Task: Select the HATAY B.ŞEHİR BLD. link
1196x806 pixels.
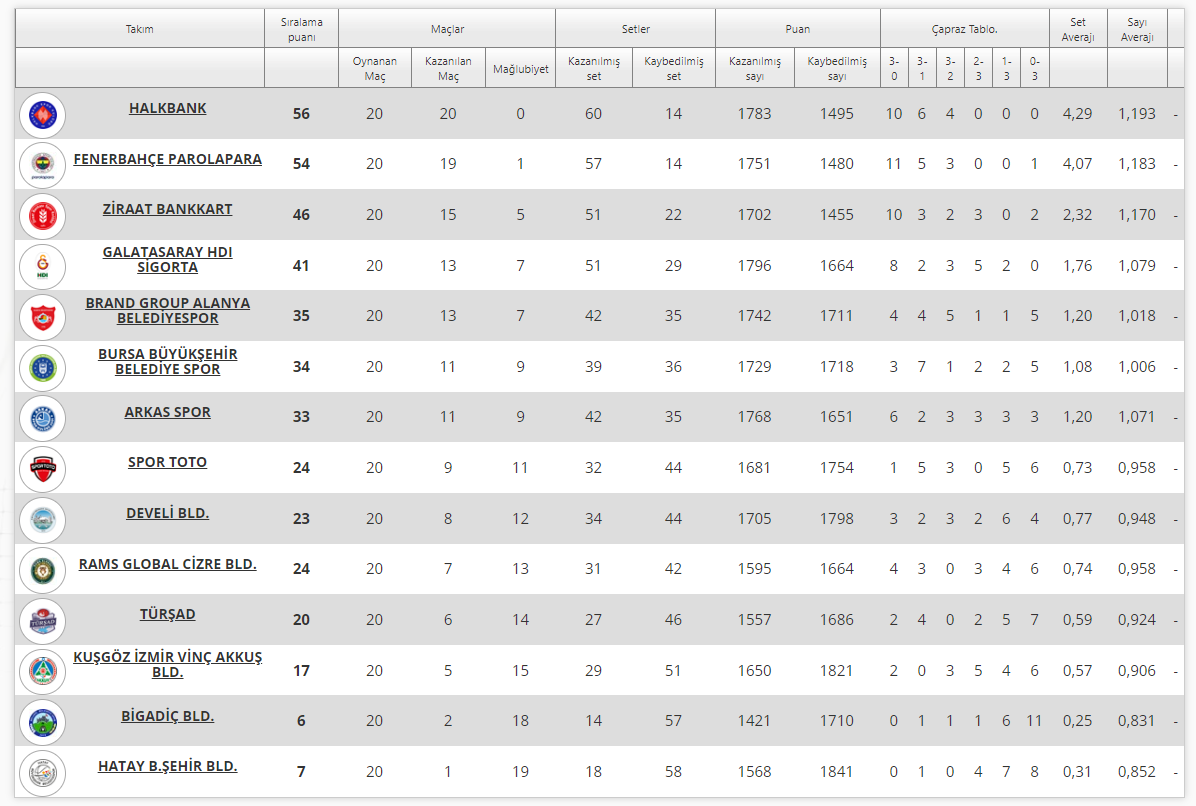Action: pyautogui.click(x=167, y=766)
